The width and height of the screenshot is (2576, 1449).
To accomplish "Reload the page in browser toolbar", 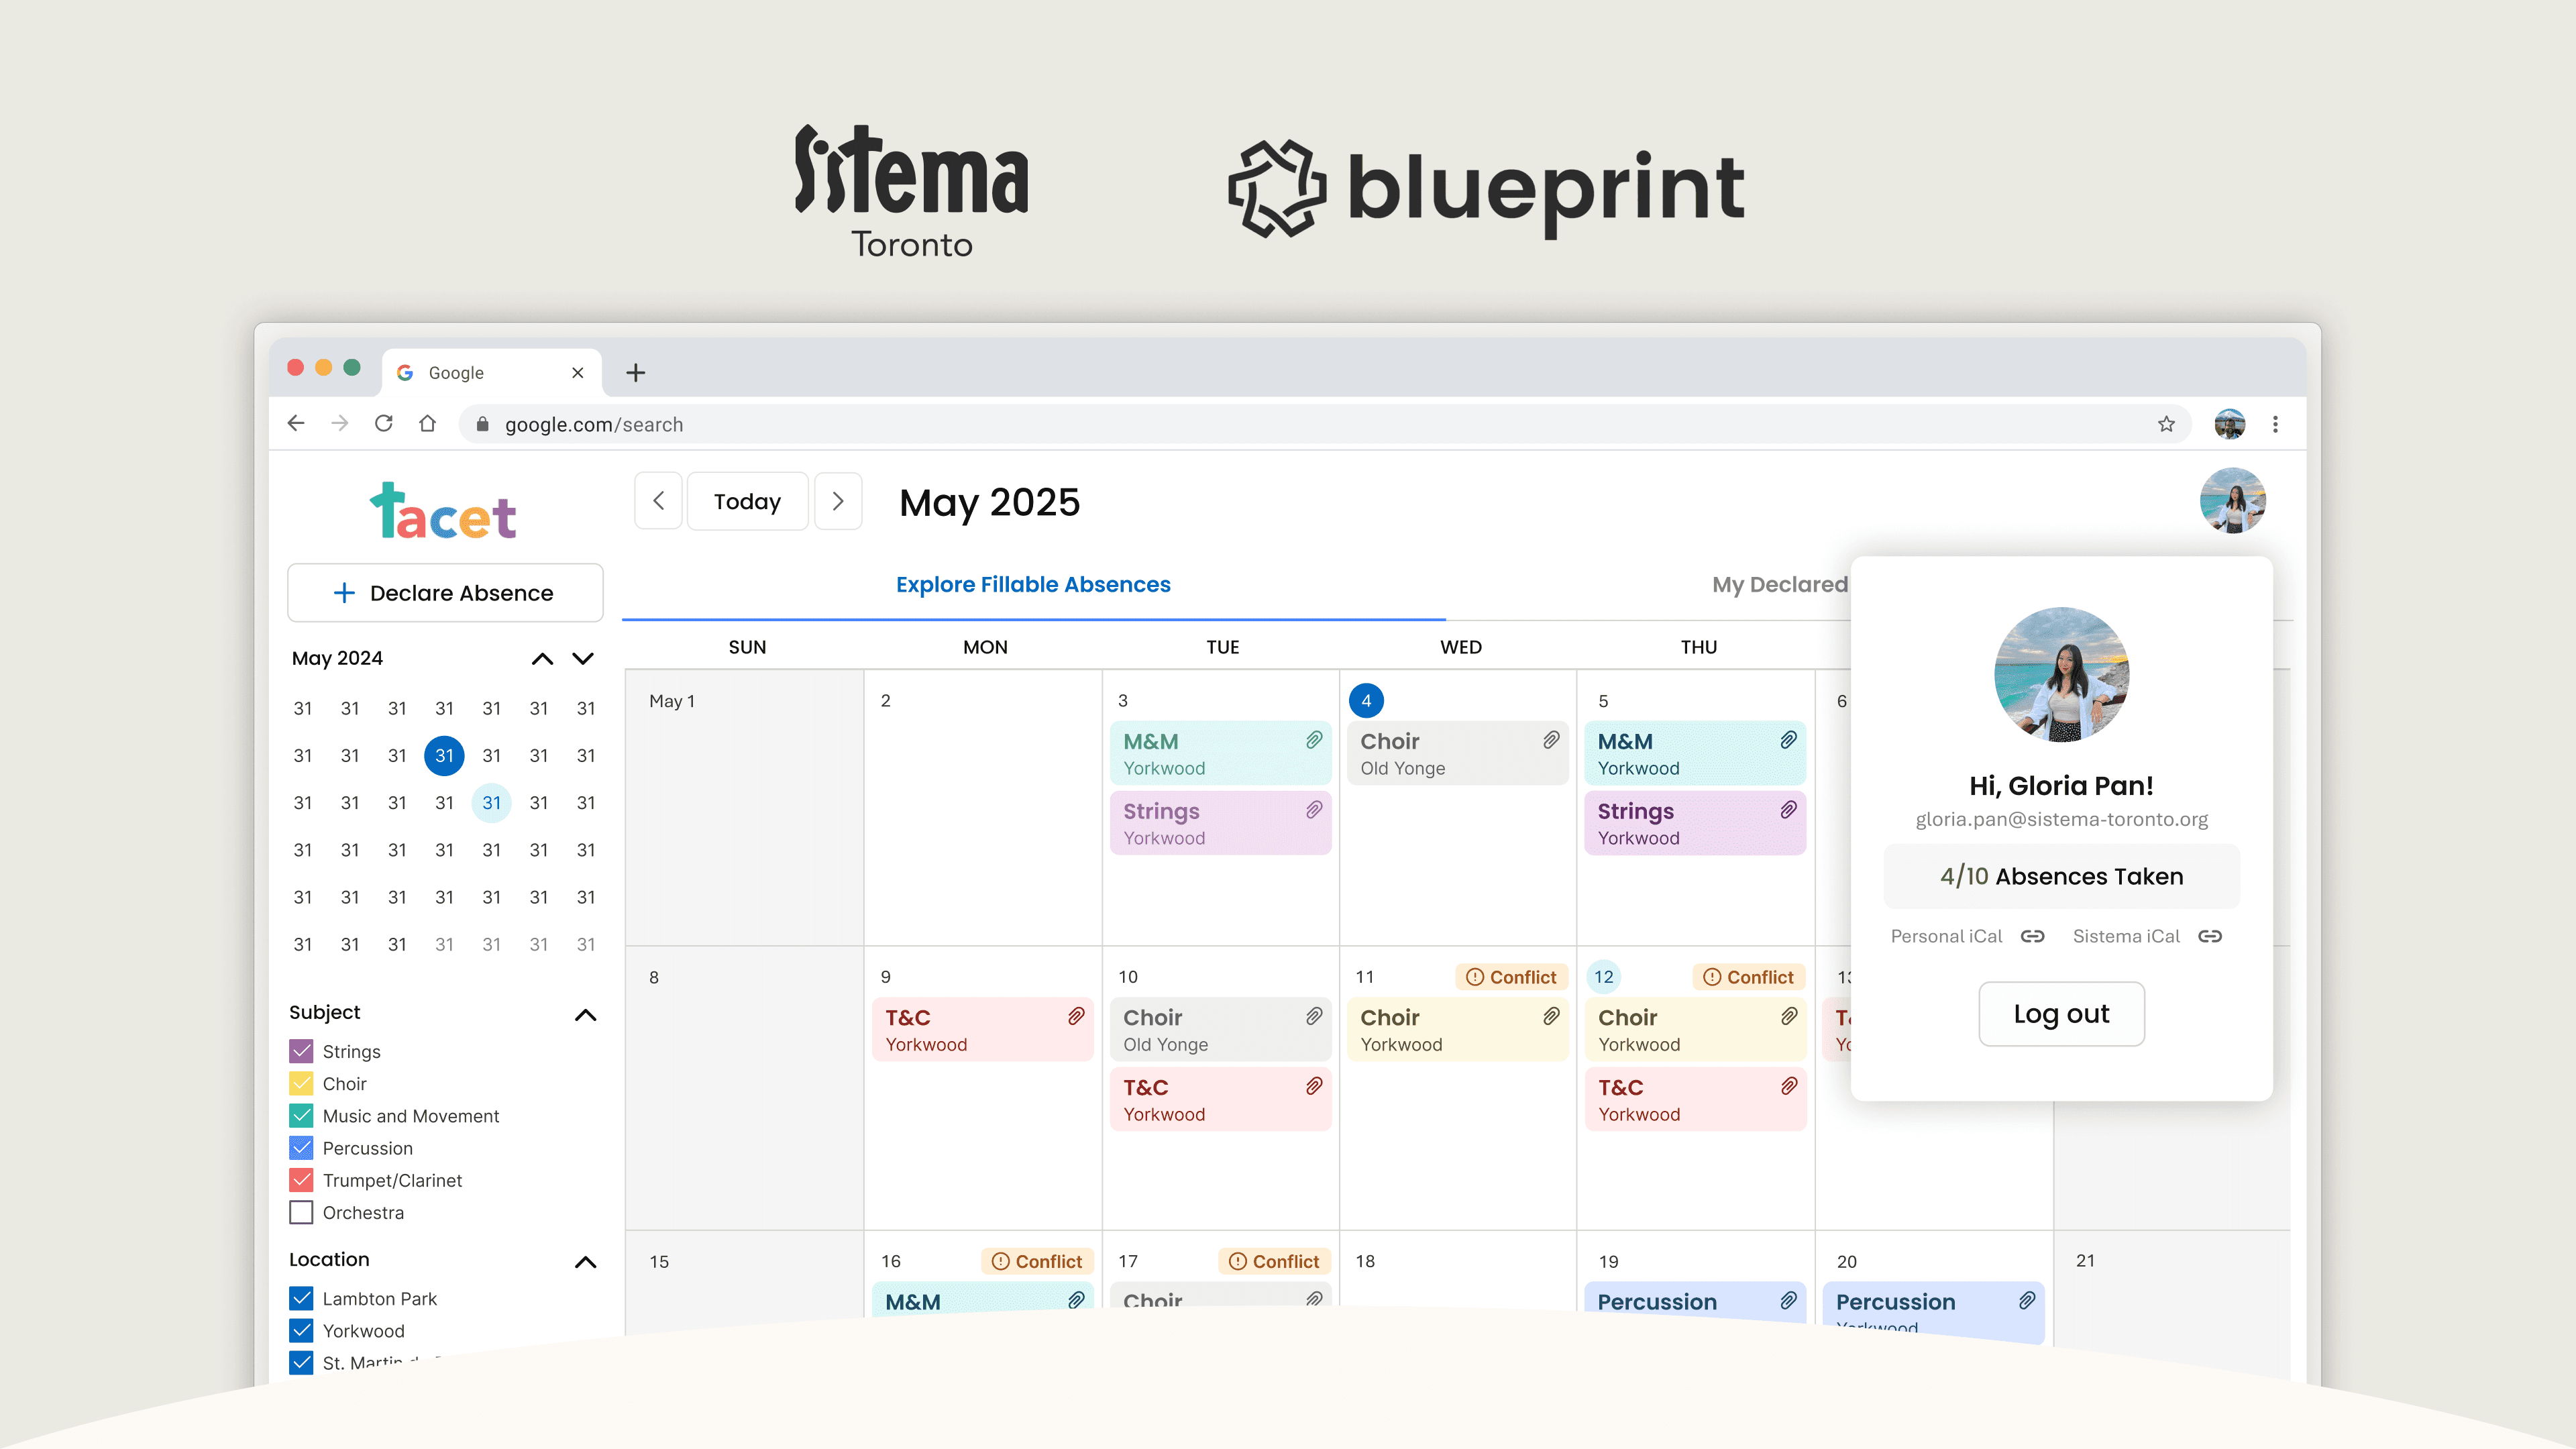I will click(384, 424).
